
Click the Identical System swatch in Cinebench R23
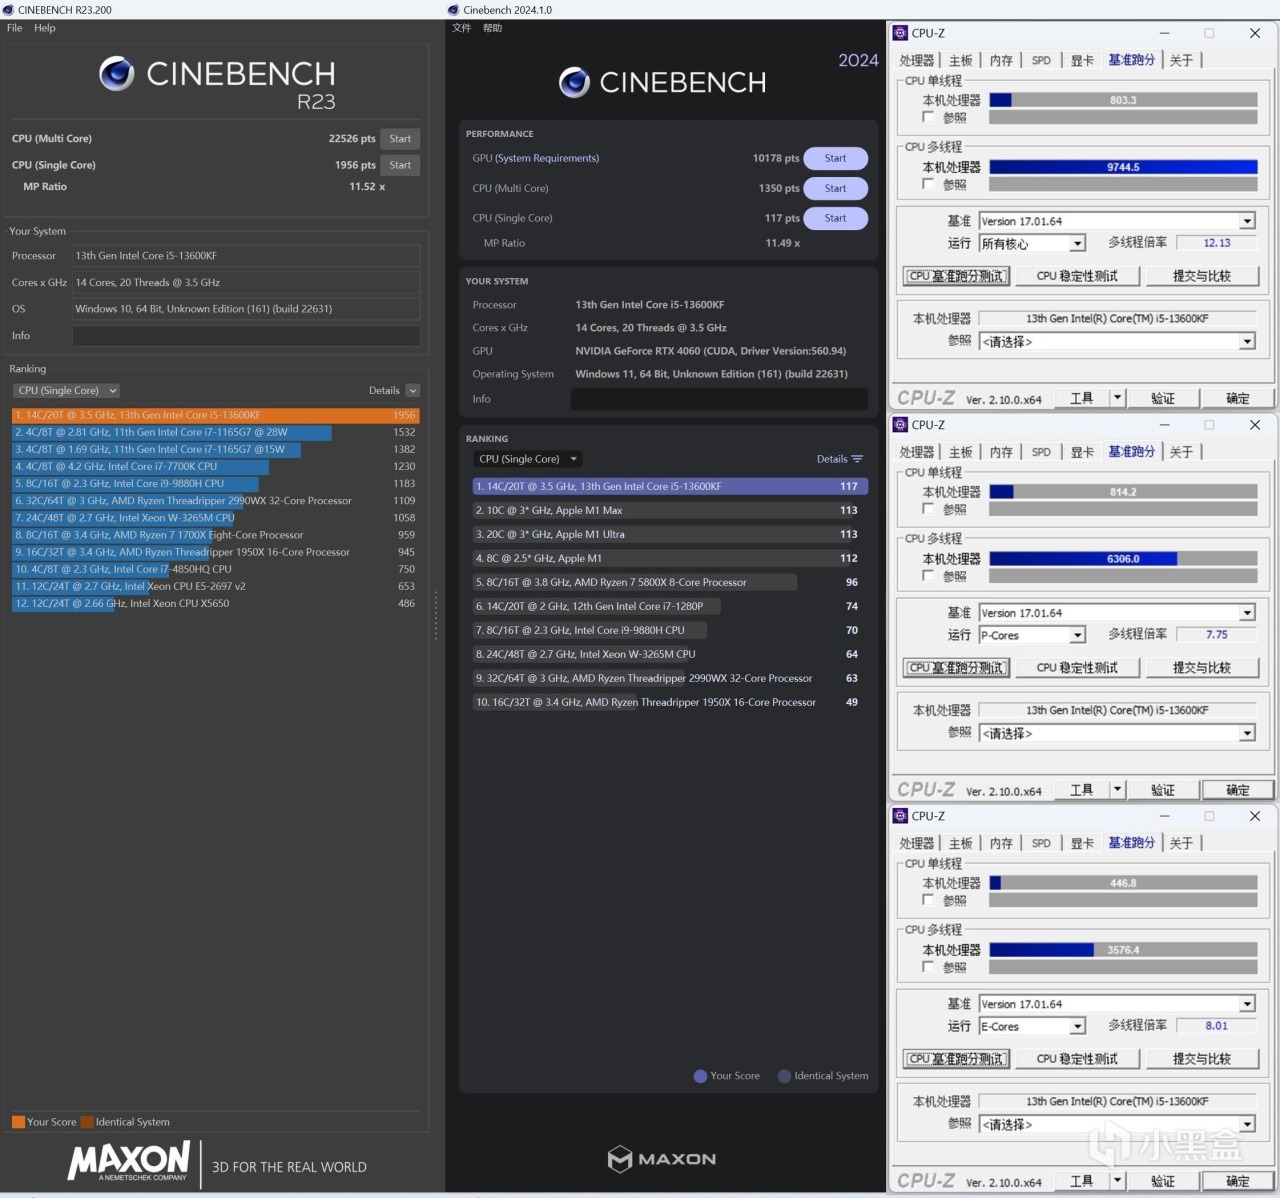(87, 1122)
